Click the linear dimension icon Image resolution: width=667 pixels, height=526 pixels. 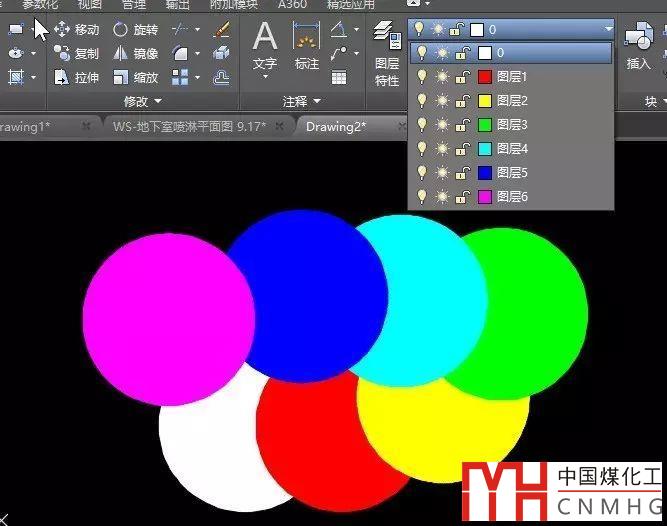339,29
